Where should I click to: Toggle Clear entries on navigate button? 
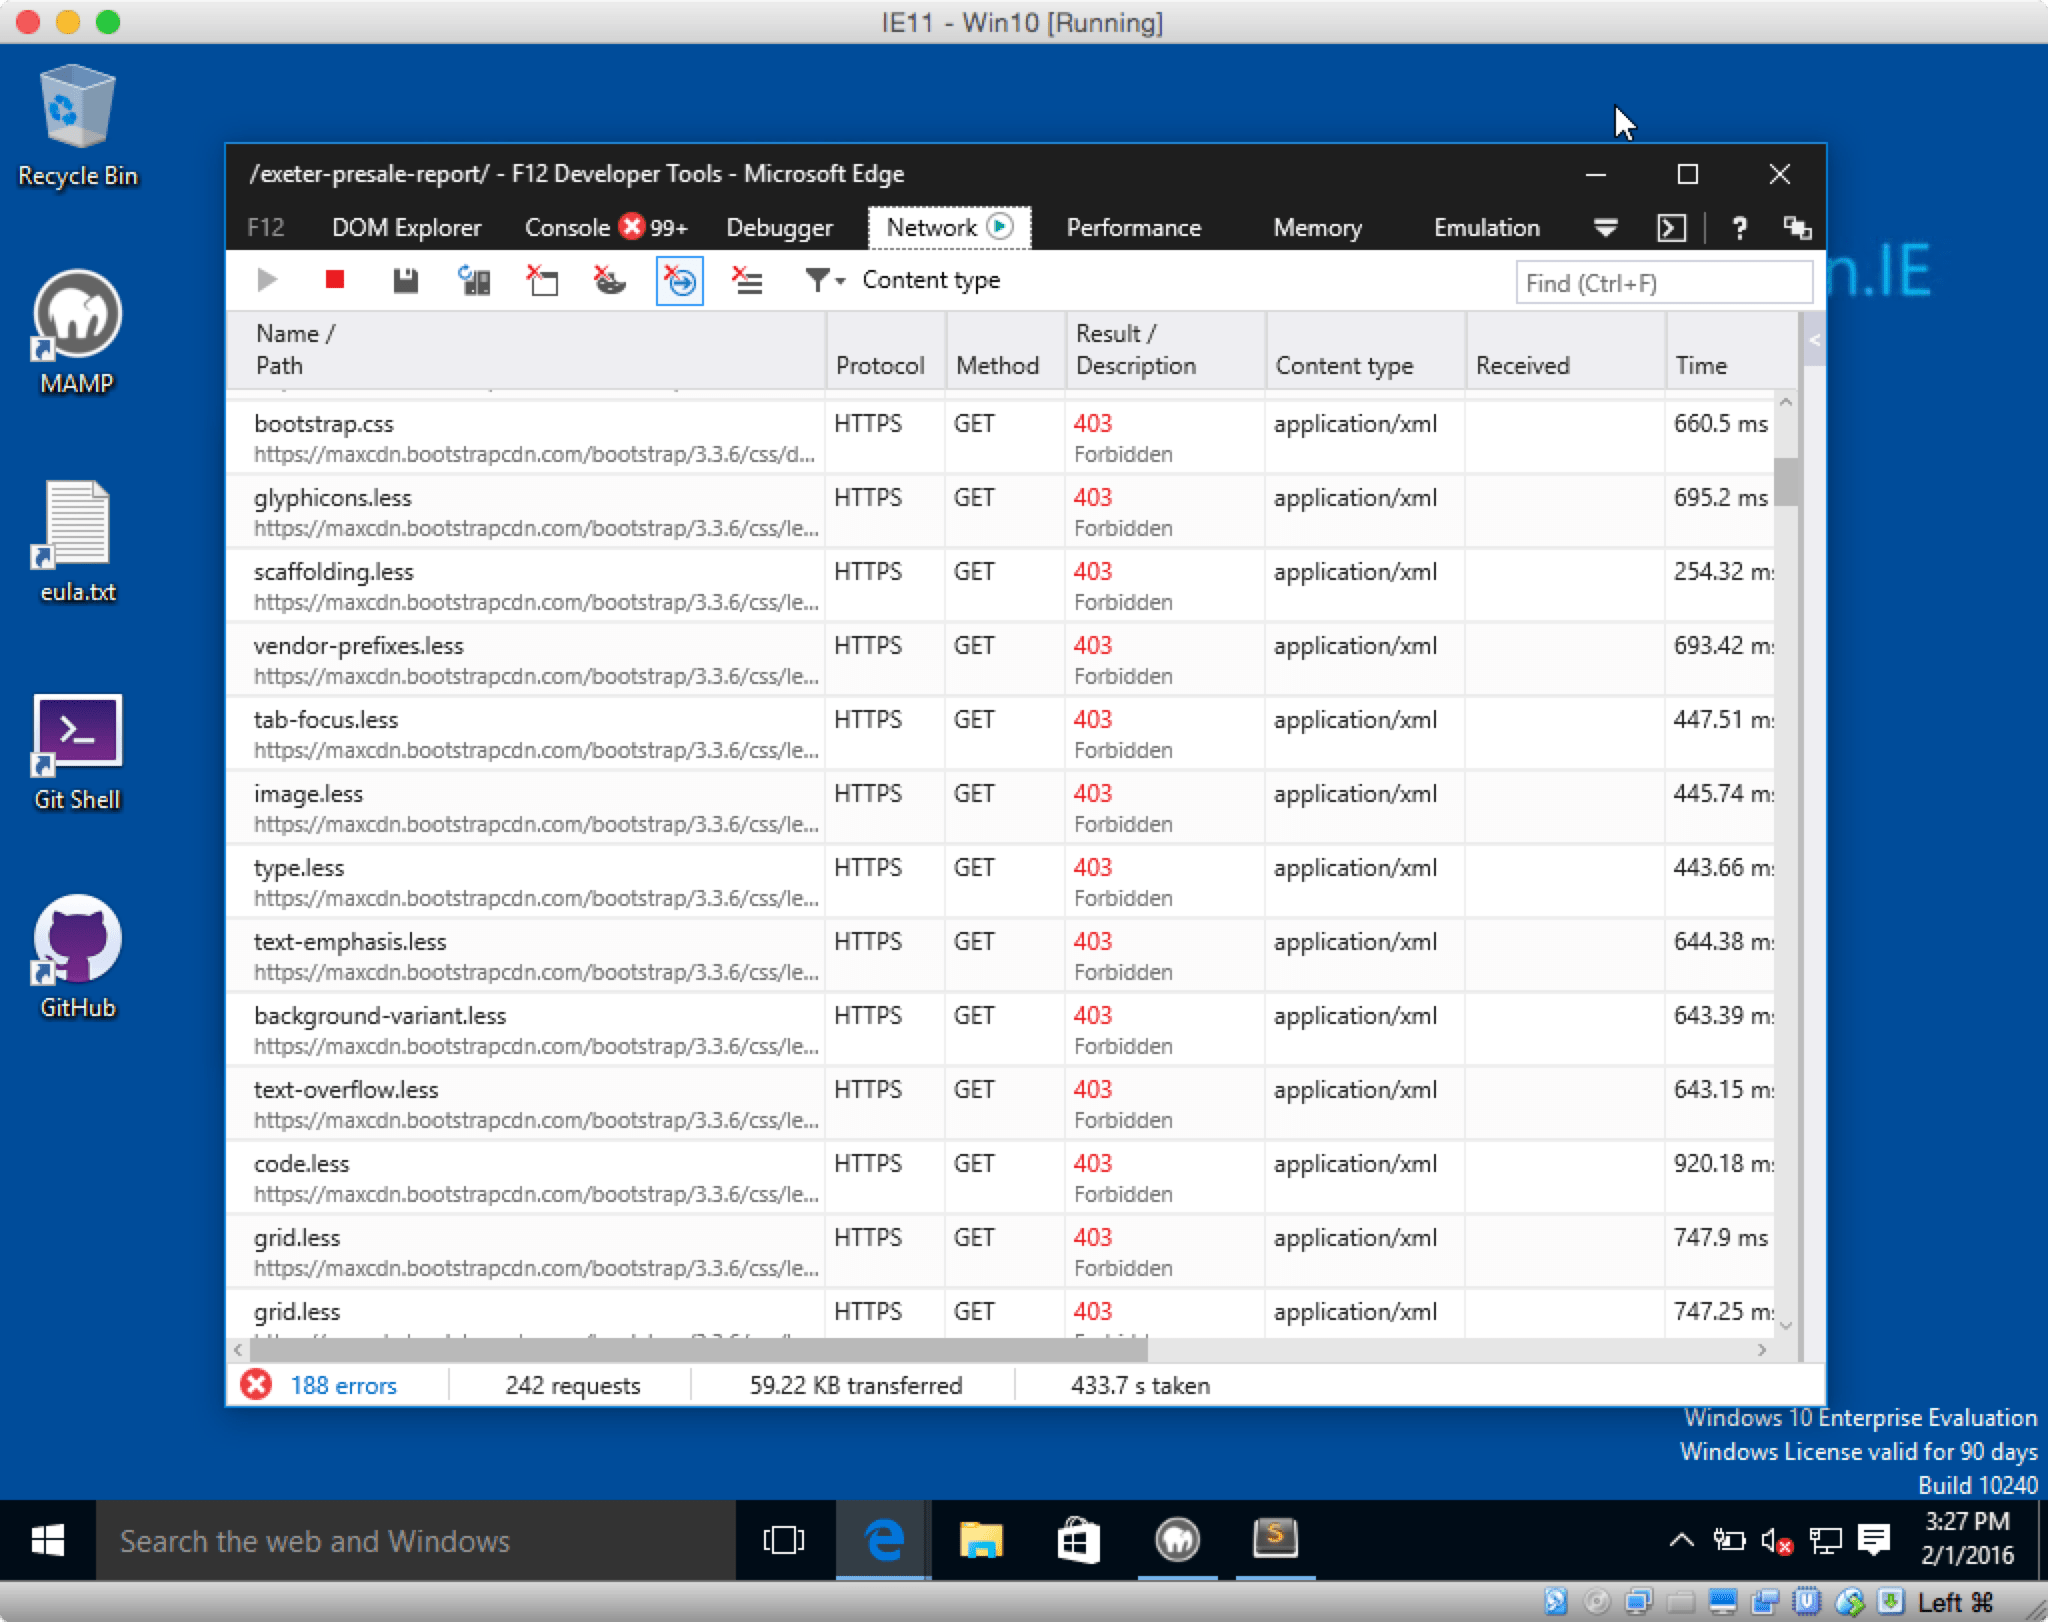(x=679, y=280)
